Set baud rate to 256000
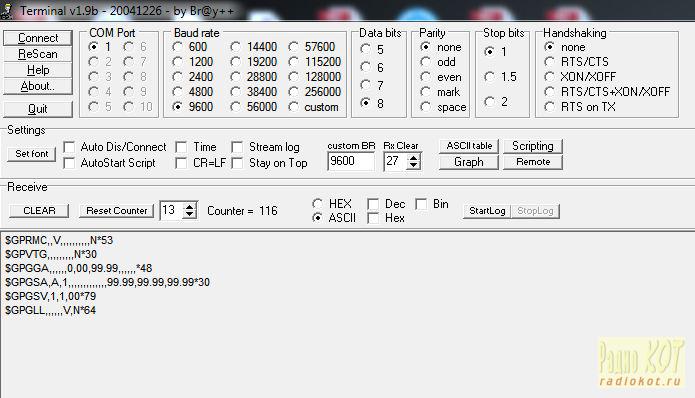Screen dimensions: 695x398 pyautogui.click(x=293, y=92)
